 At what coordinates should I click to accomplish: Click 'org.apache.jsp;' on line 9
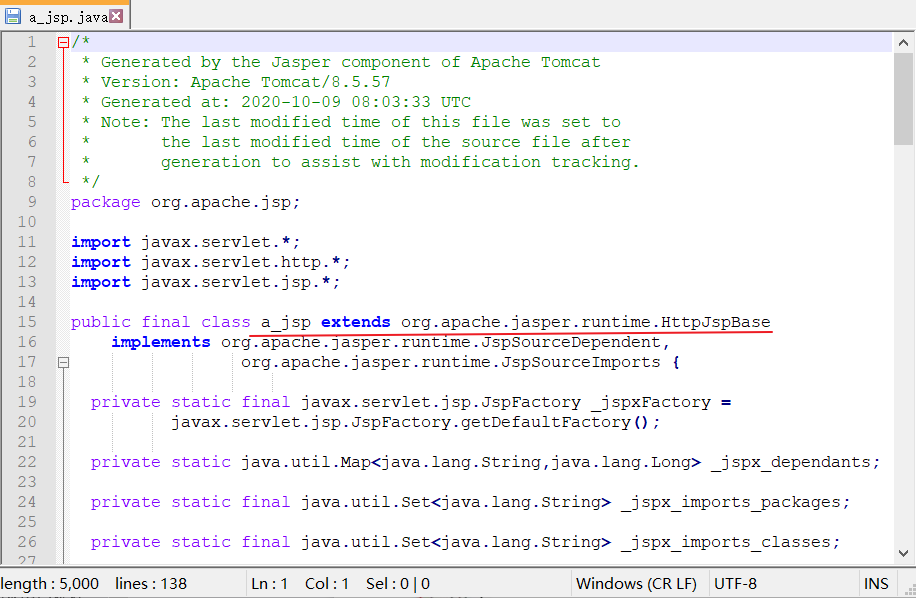click(x=225, y=203)
